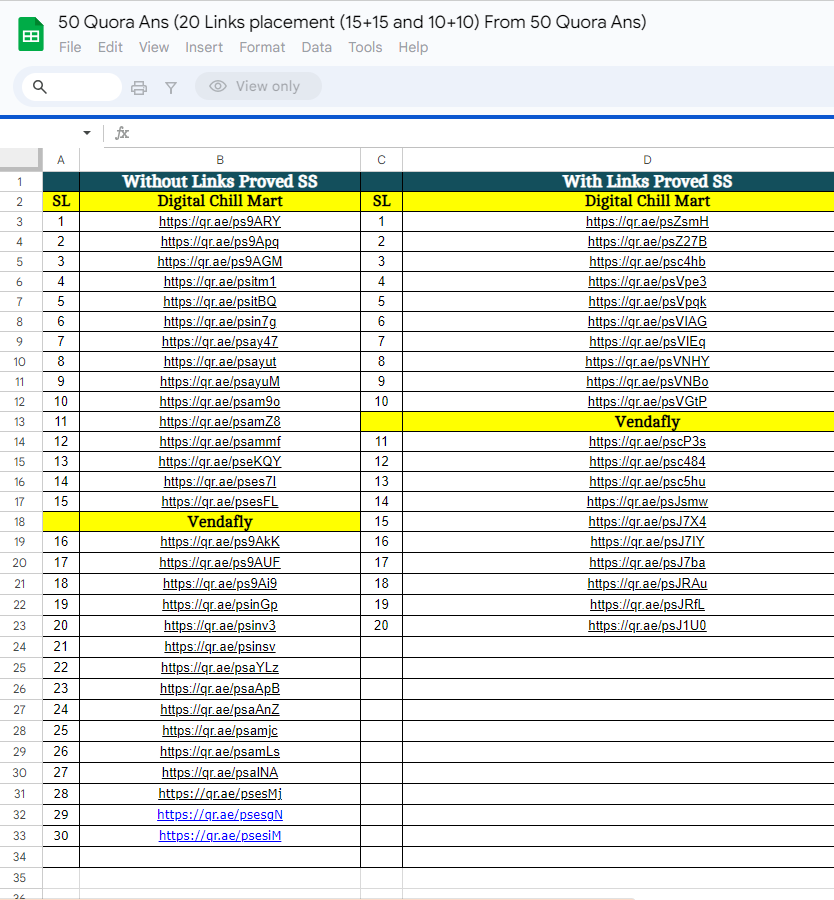Open link https://qr.ae/psJsmw
The width and height of the screenshot is (834, 900).
coord(647,502)
